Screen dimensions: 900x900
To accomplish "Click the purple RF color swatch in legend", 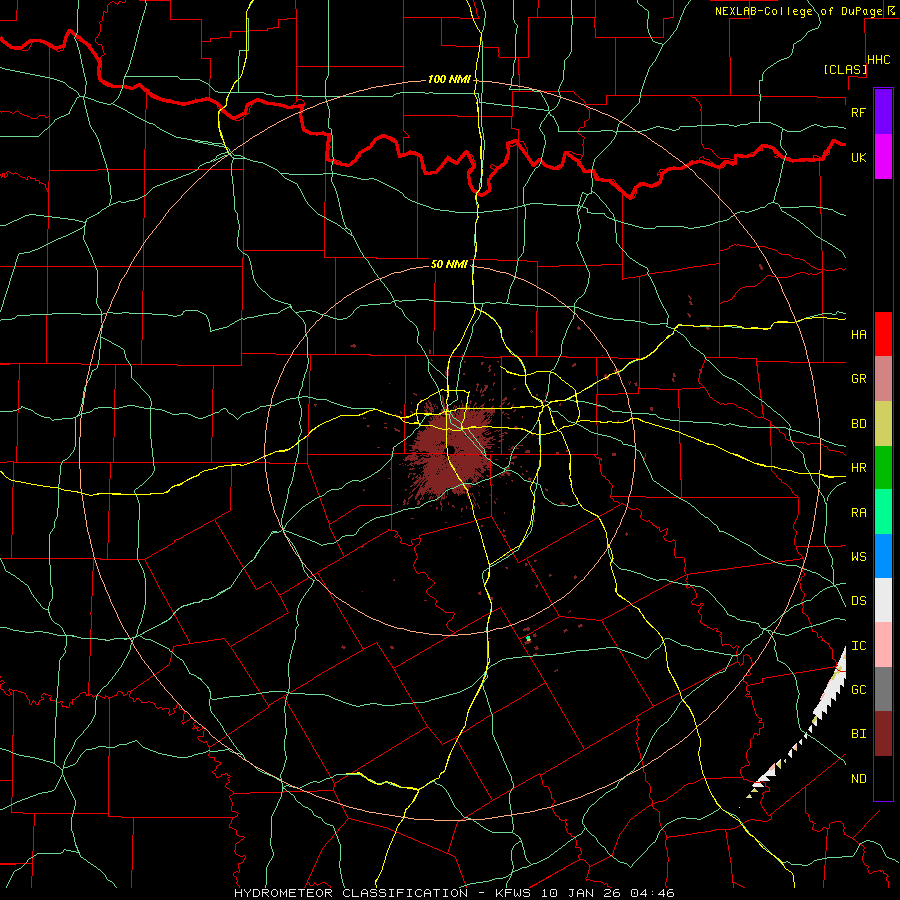I will tap(883, 112).
